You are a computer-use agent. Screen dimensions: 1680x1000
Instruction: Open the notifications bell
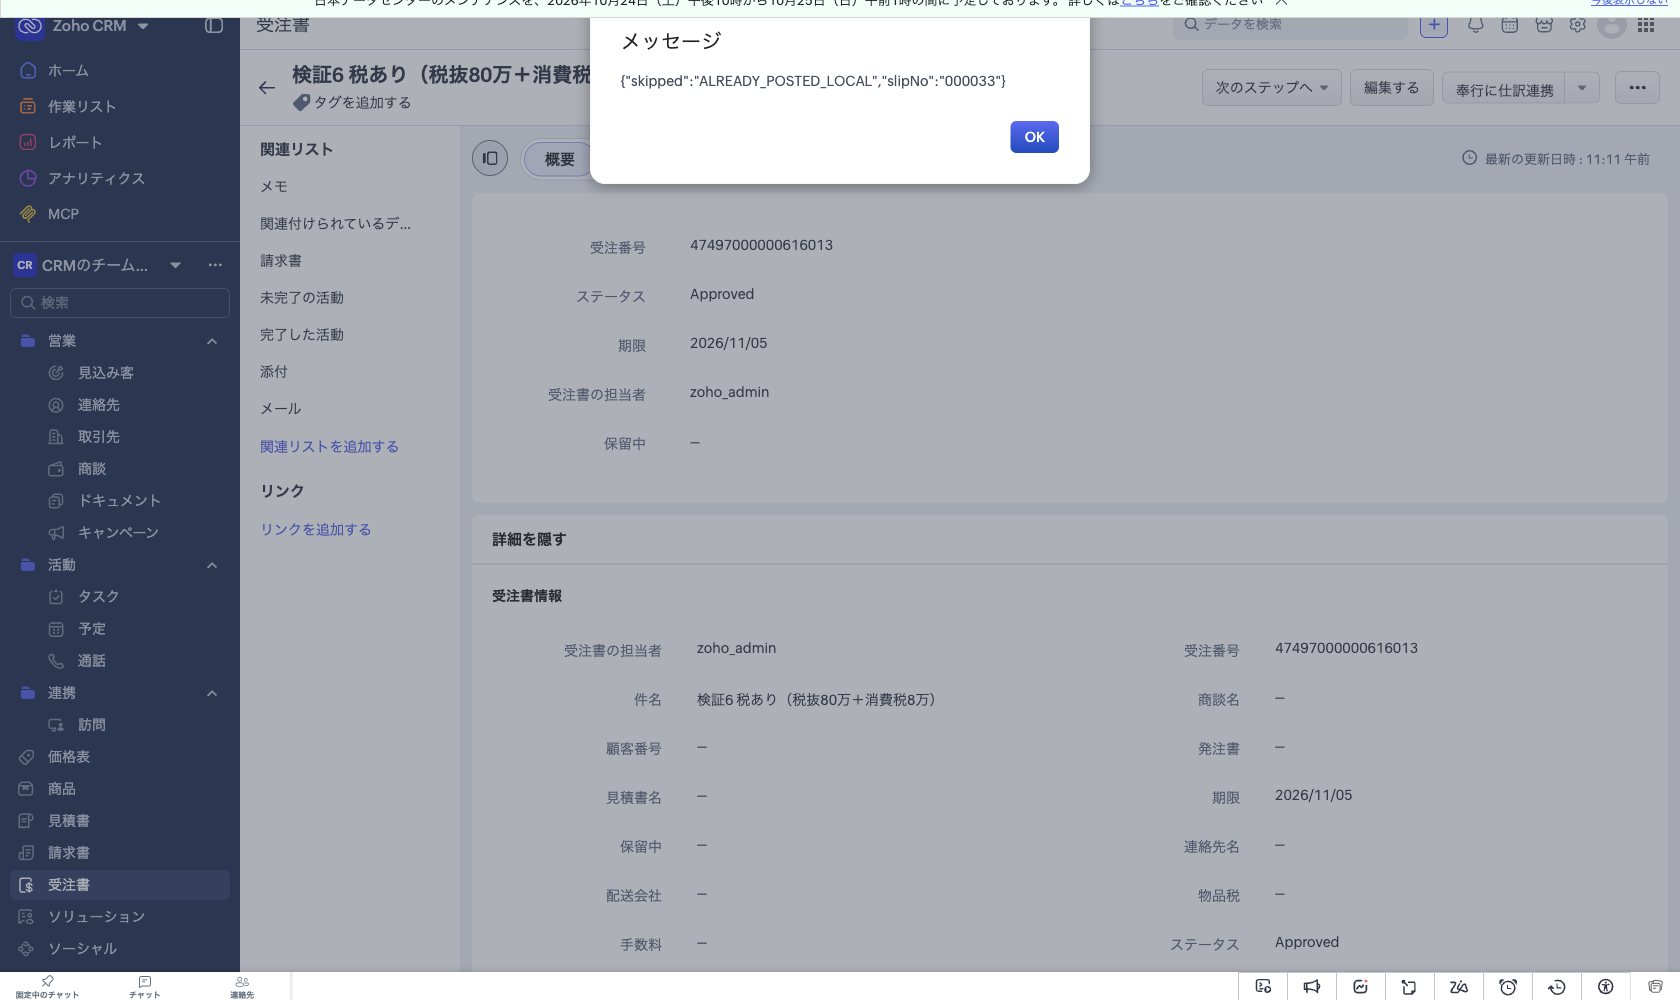point(1475,26)
